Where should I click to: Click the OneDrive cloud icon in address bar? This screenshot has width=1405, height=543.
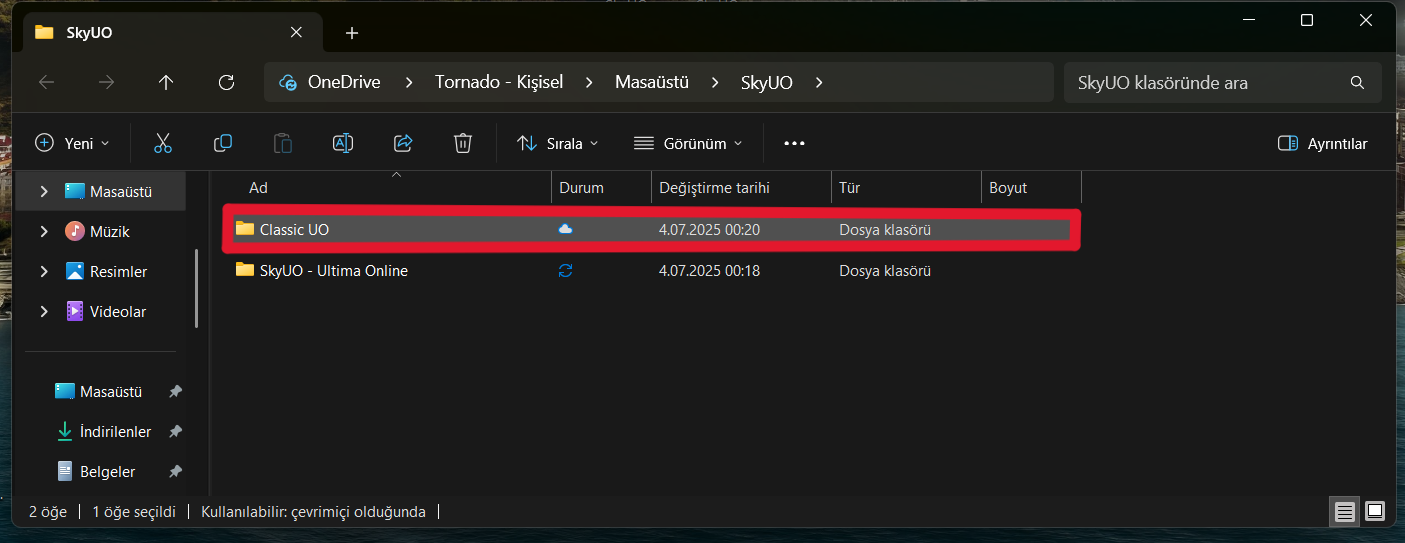tap(288, 83)
